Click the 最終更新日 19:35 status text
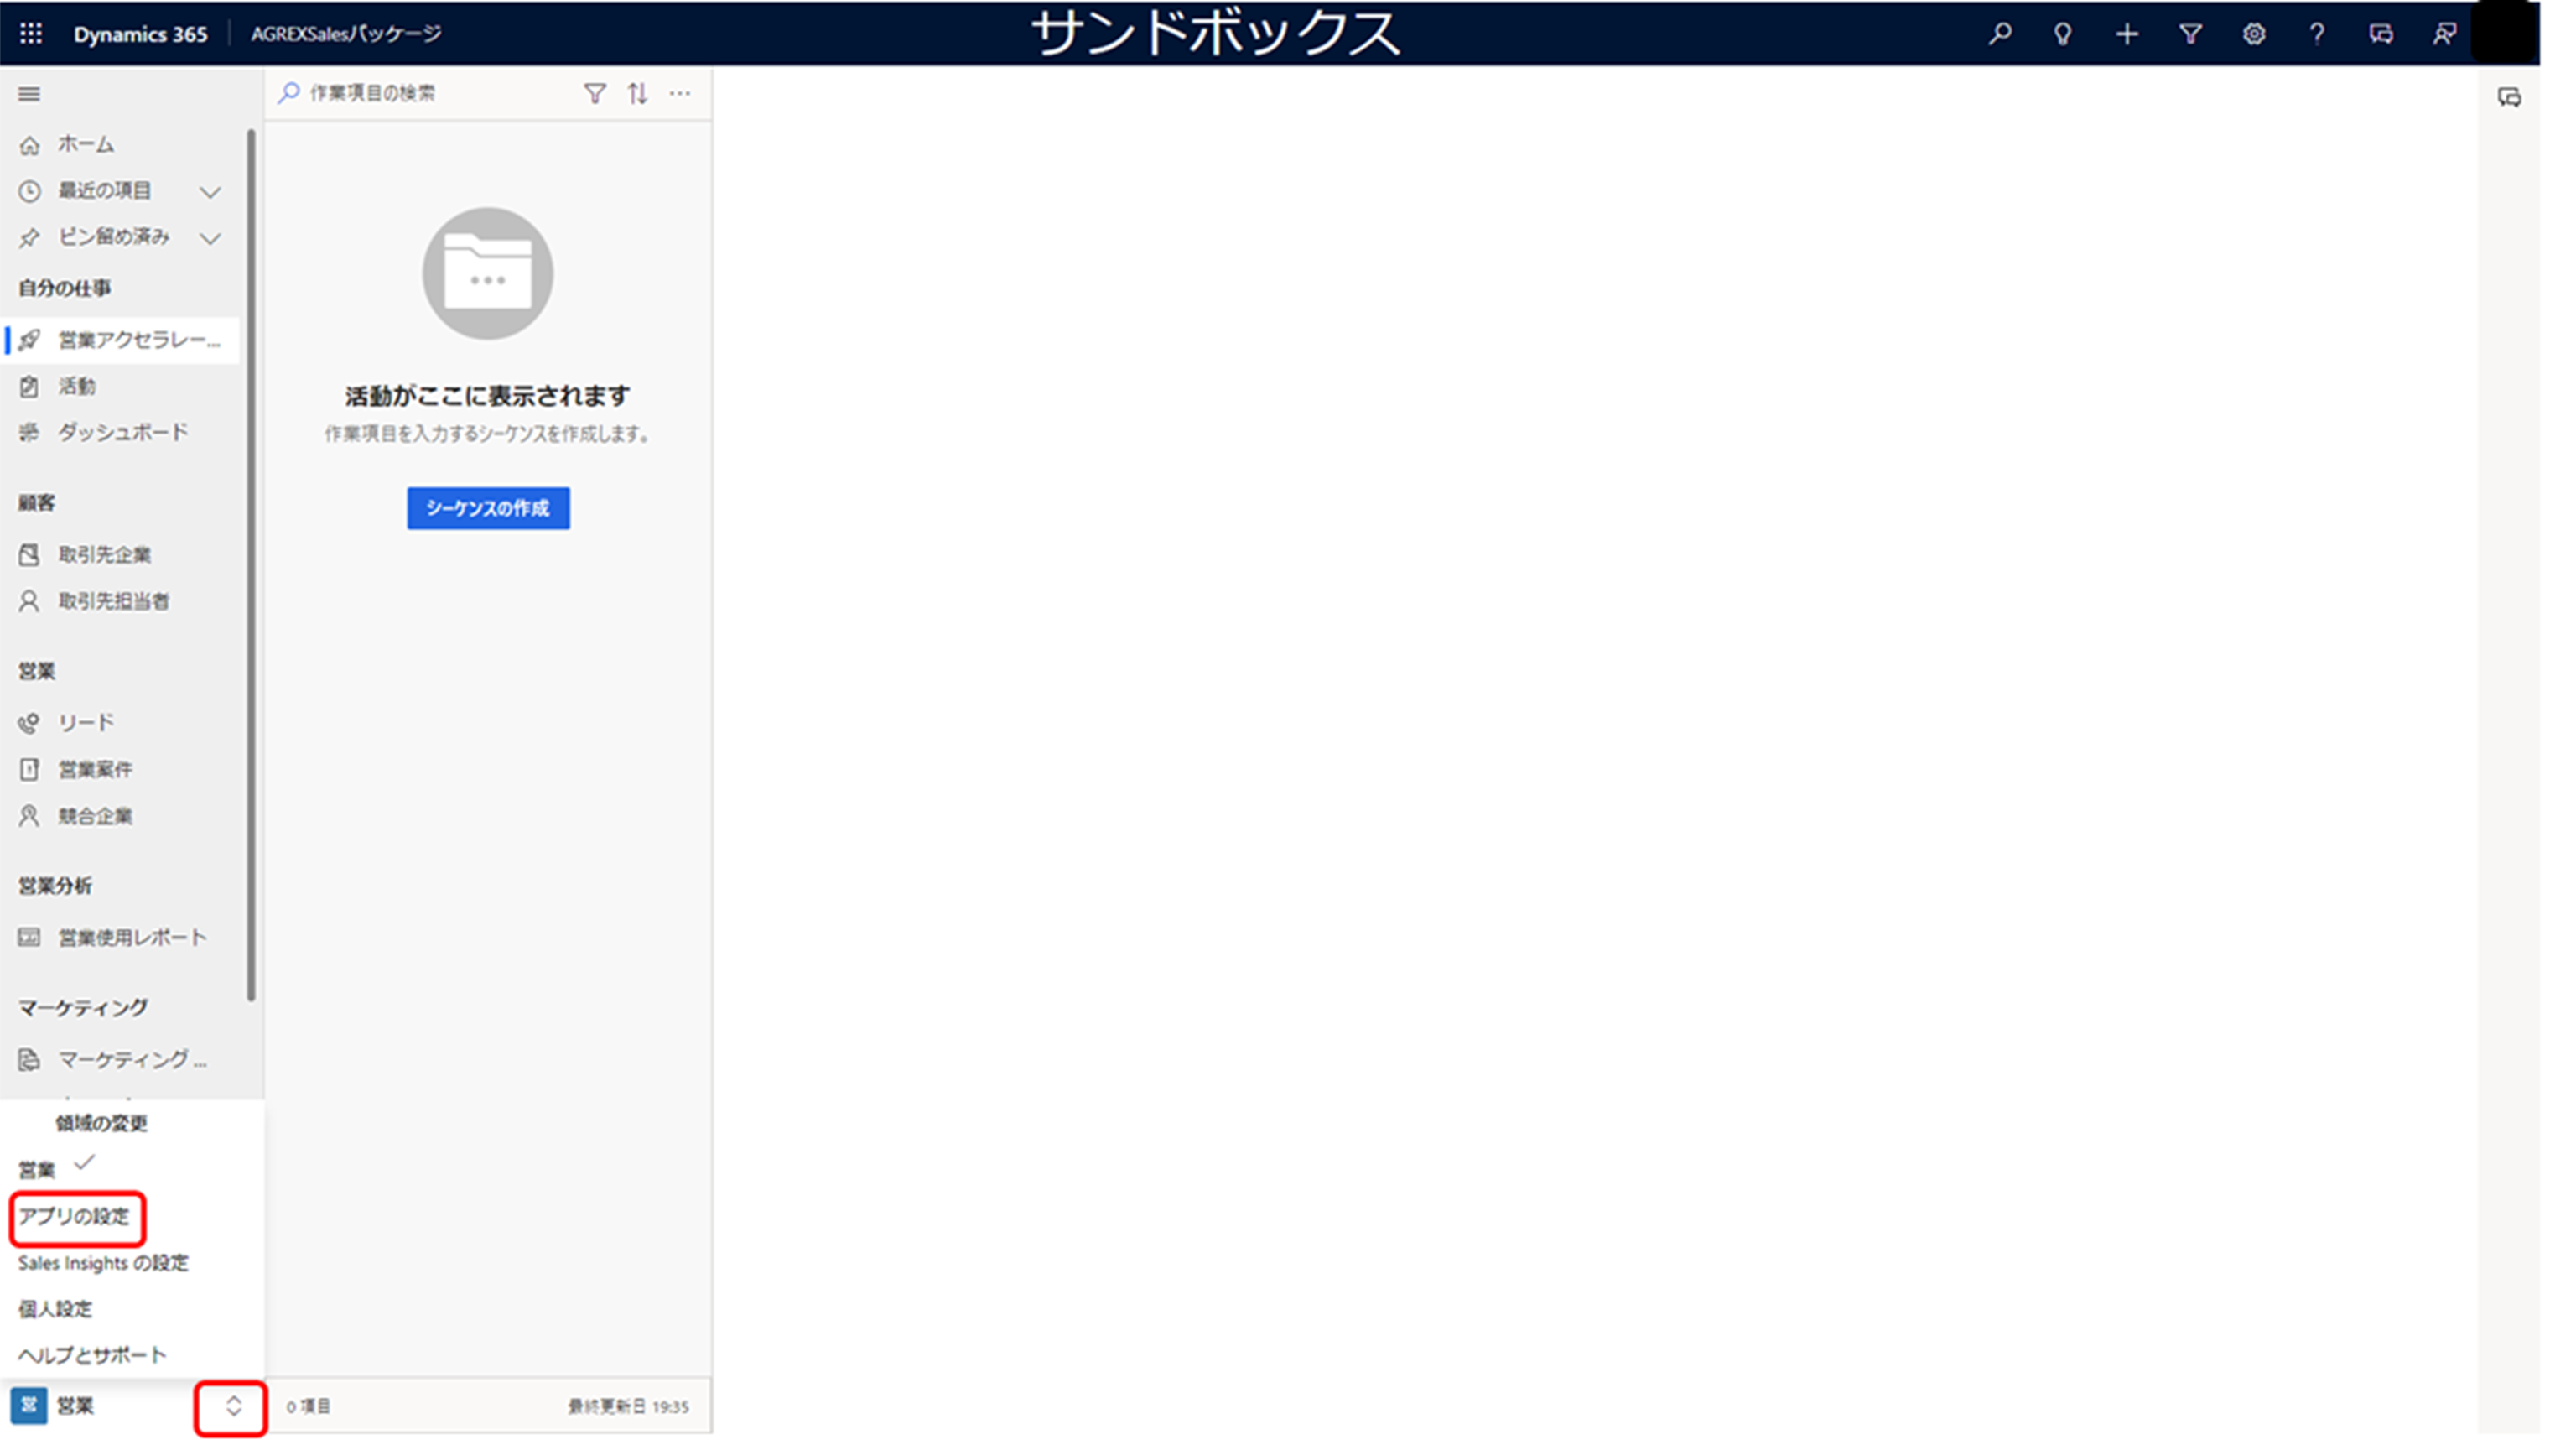The width and height of the screenshot is (2576, 1450). pyautogui.click(x=628, y=1406)
